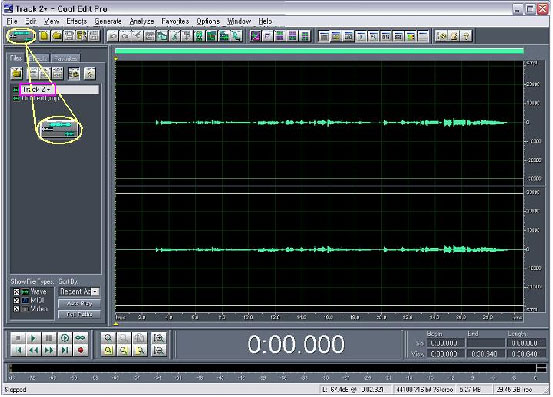Toggle the MIDI file type checkbox
Screen dimensions: 553x397
coord(16,300)
